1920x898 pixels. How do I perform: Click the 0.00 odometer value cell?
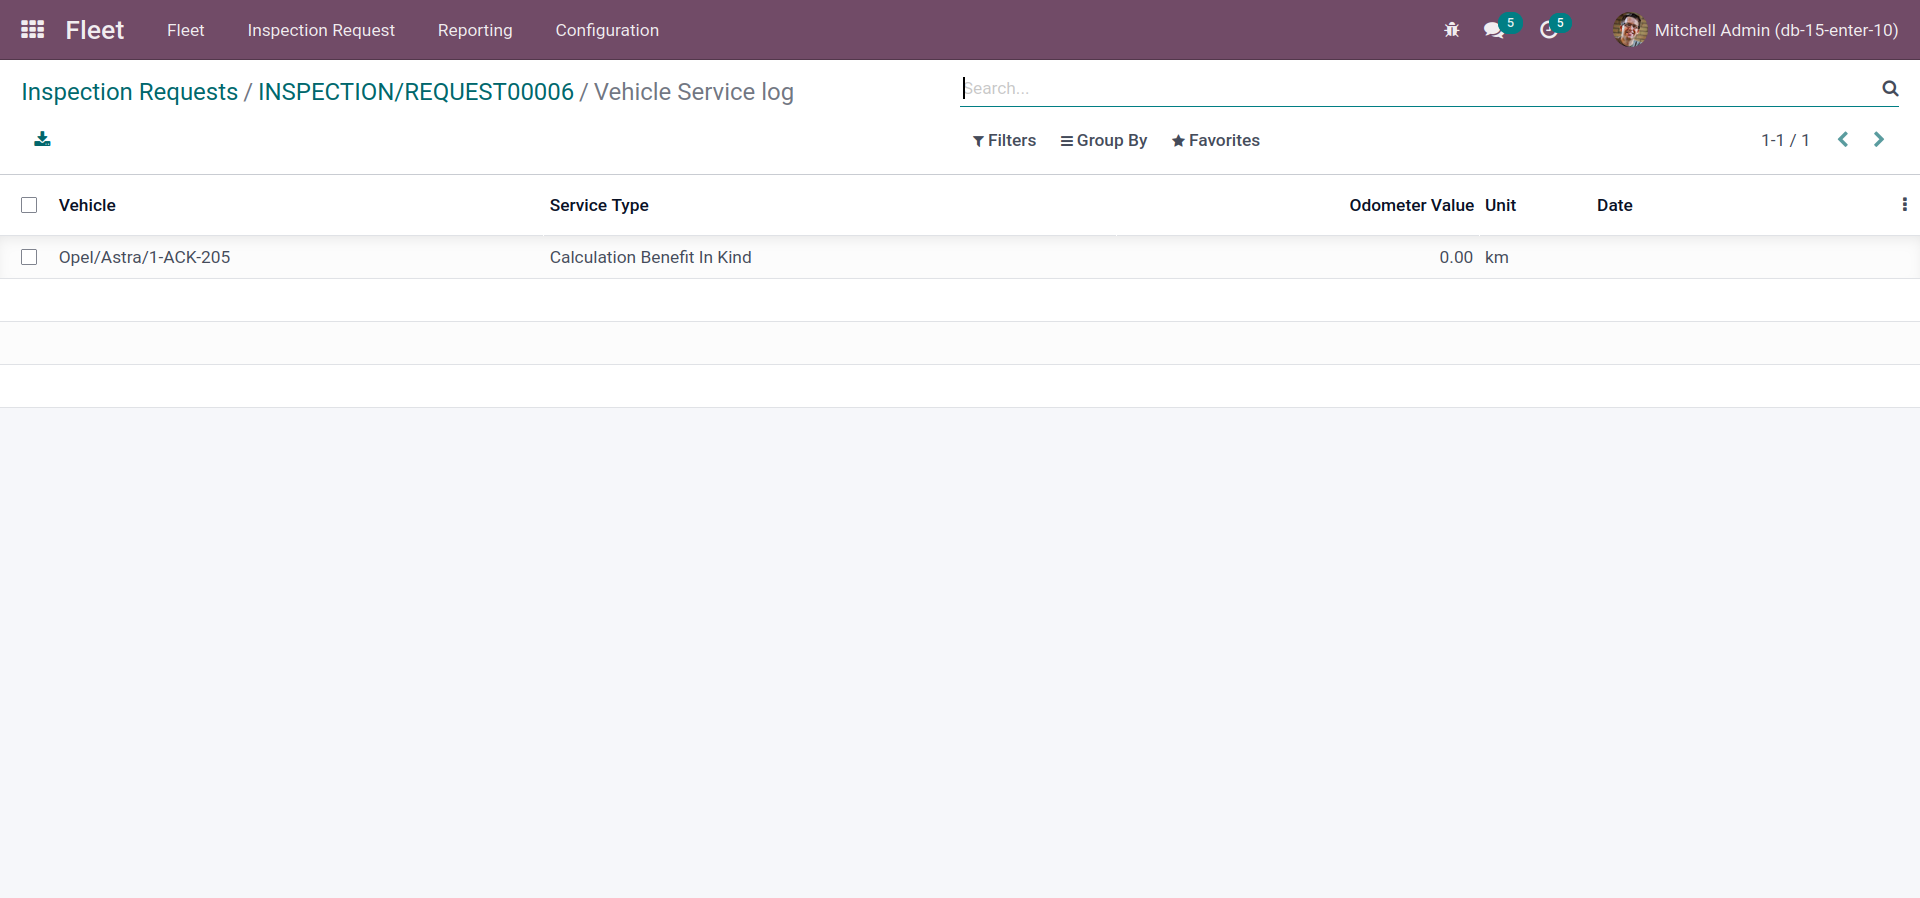(1456, 257)
